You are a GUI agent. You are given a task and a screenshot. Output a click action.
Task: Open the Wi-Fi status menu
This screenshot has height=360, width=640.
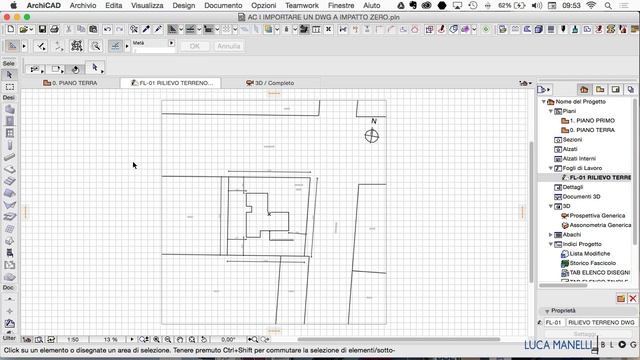tap(591, 6)
